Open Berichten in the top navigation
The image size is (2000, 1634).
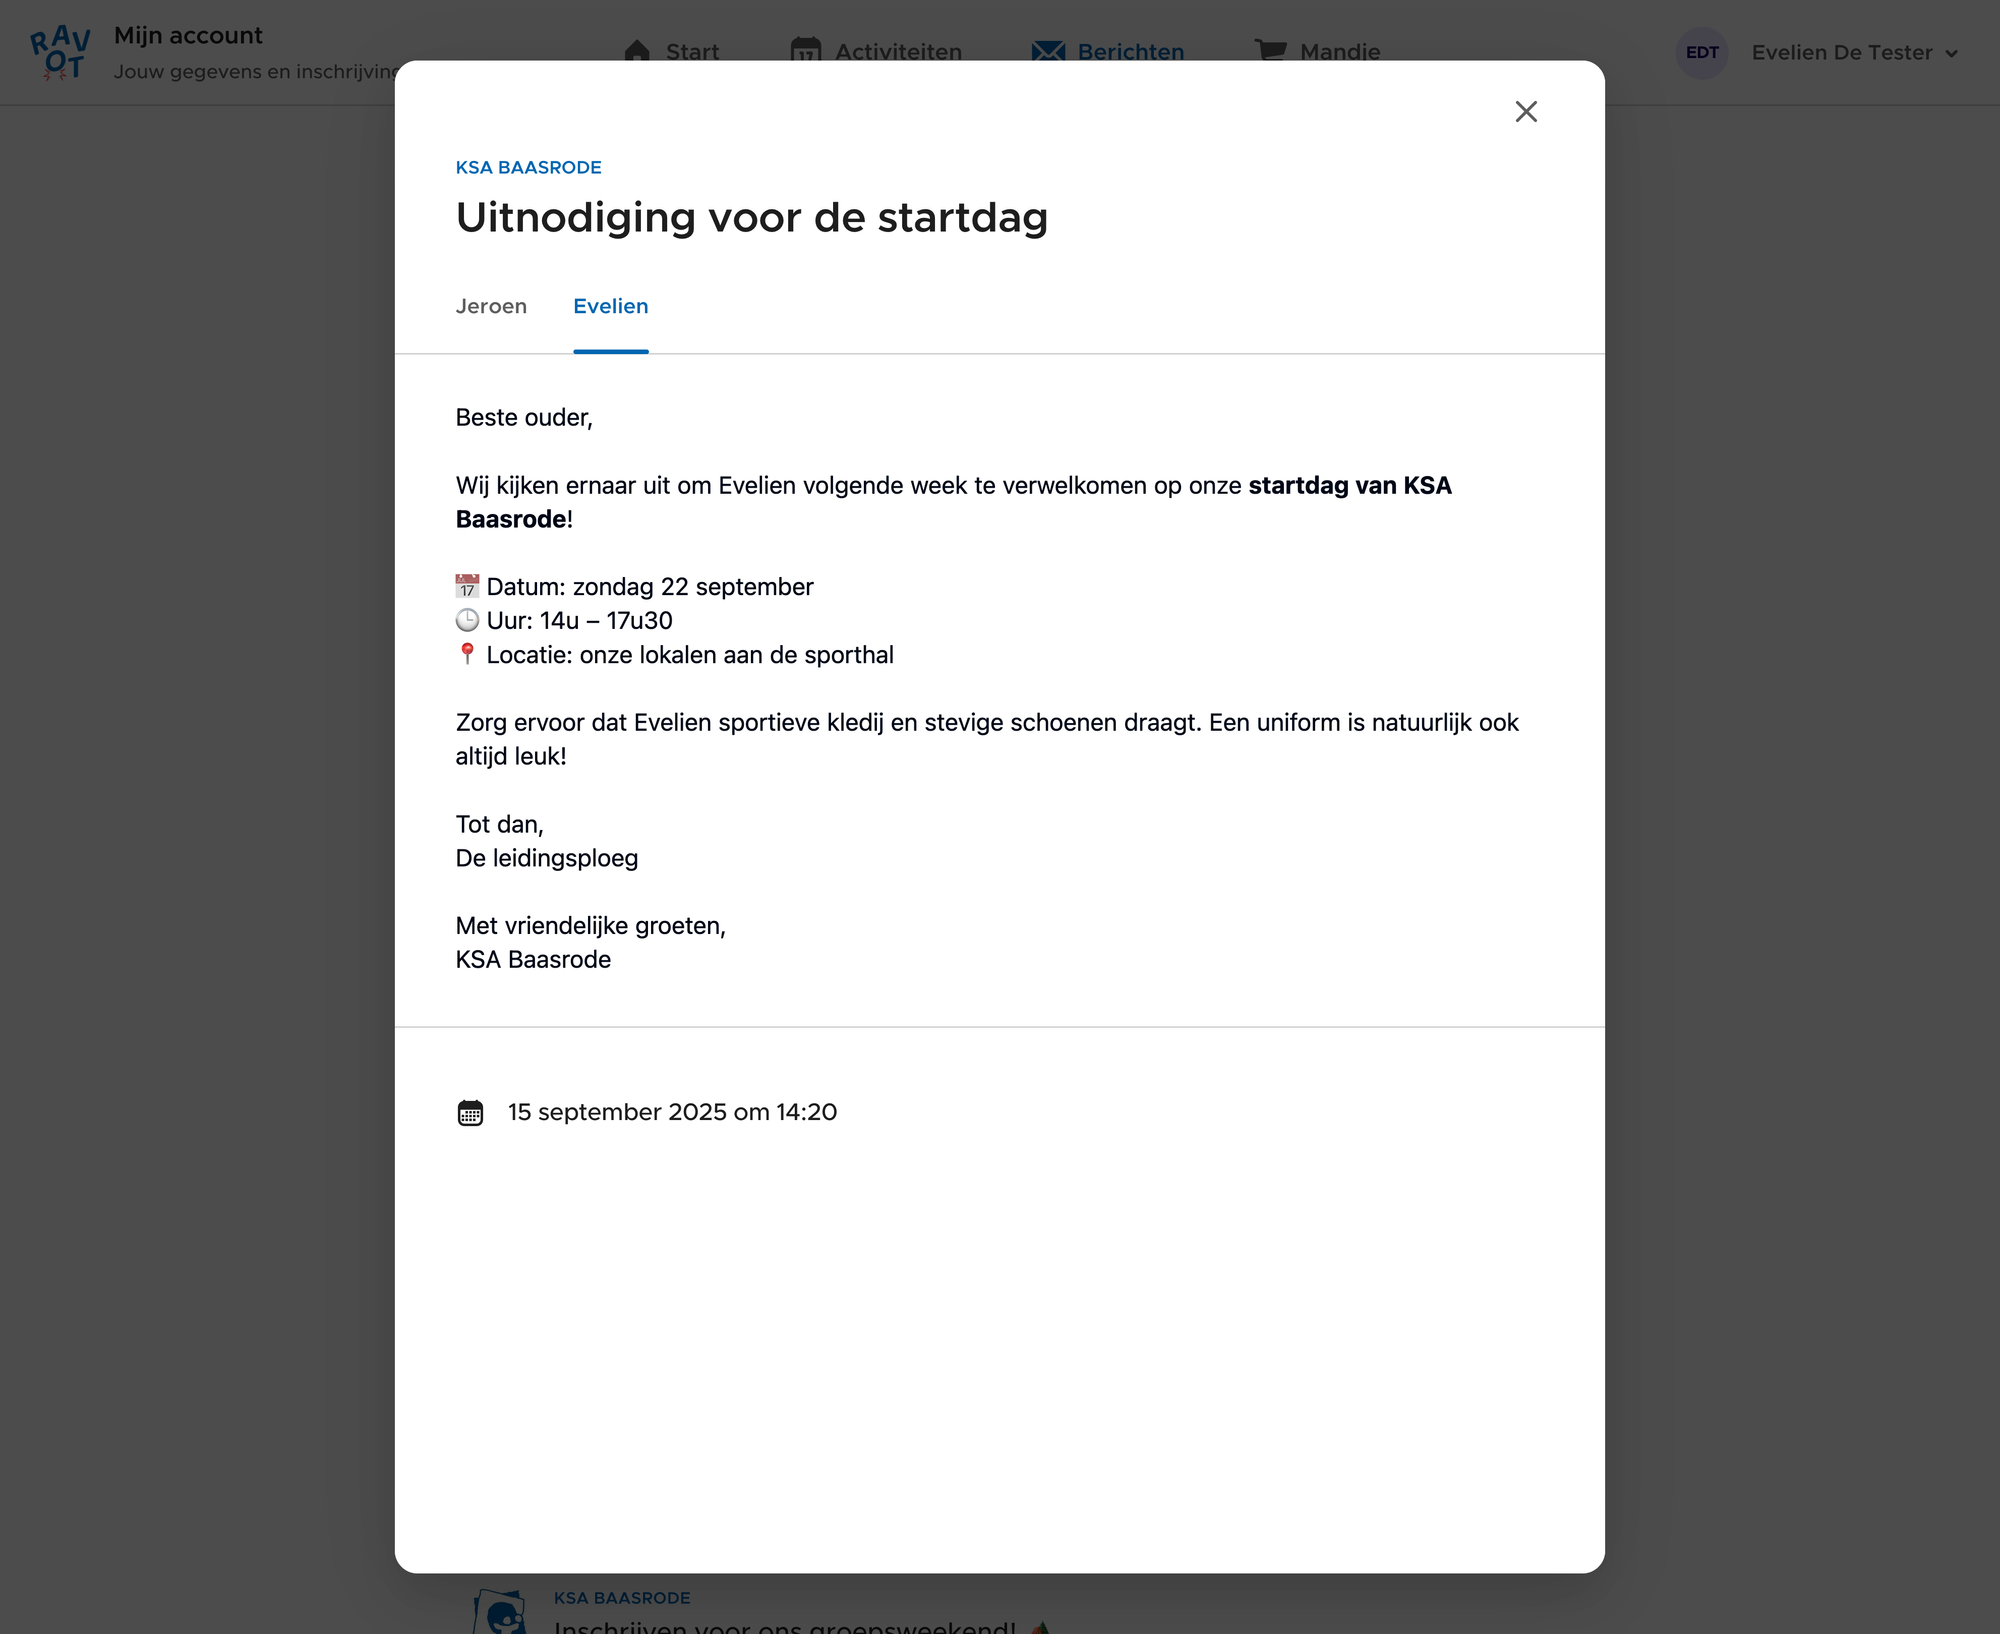(1107, 51)
